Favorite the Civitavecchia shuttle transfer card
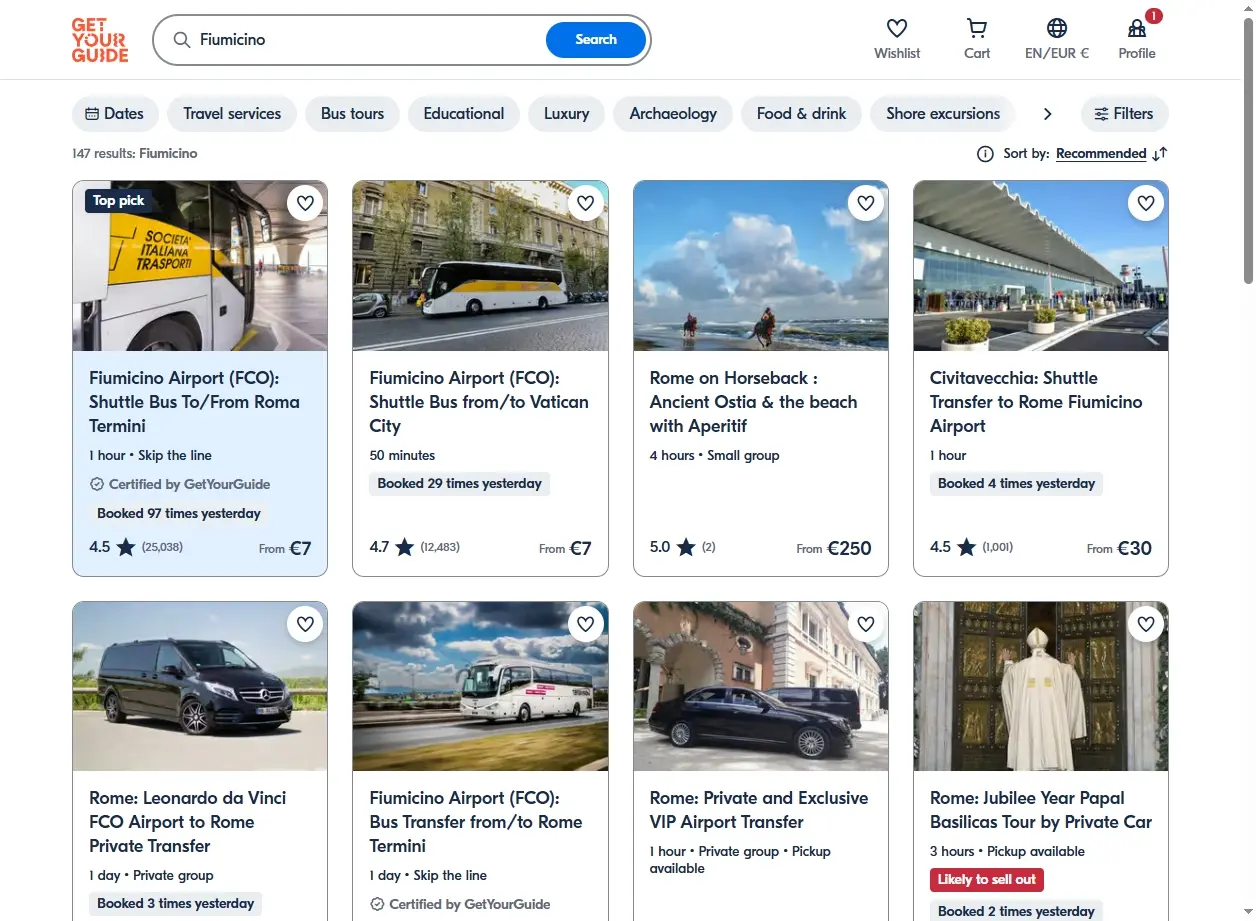The width and height of the screenshot is (1256, 921). click(x=1146, y=204)
